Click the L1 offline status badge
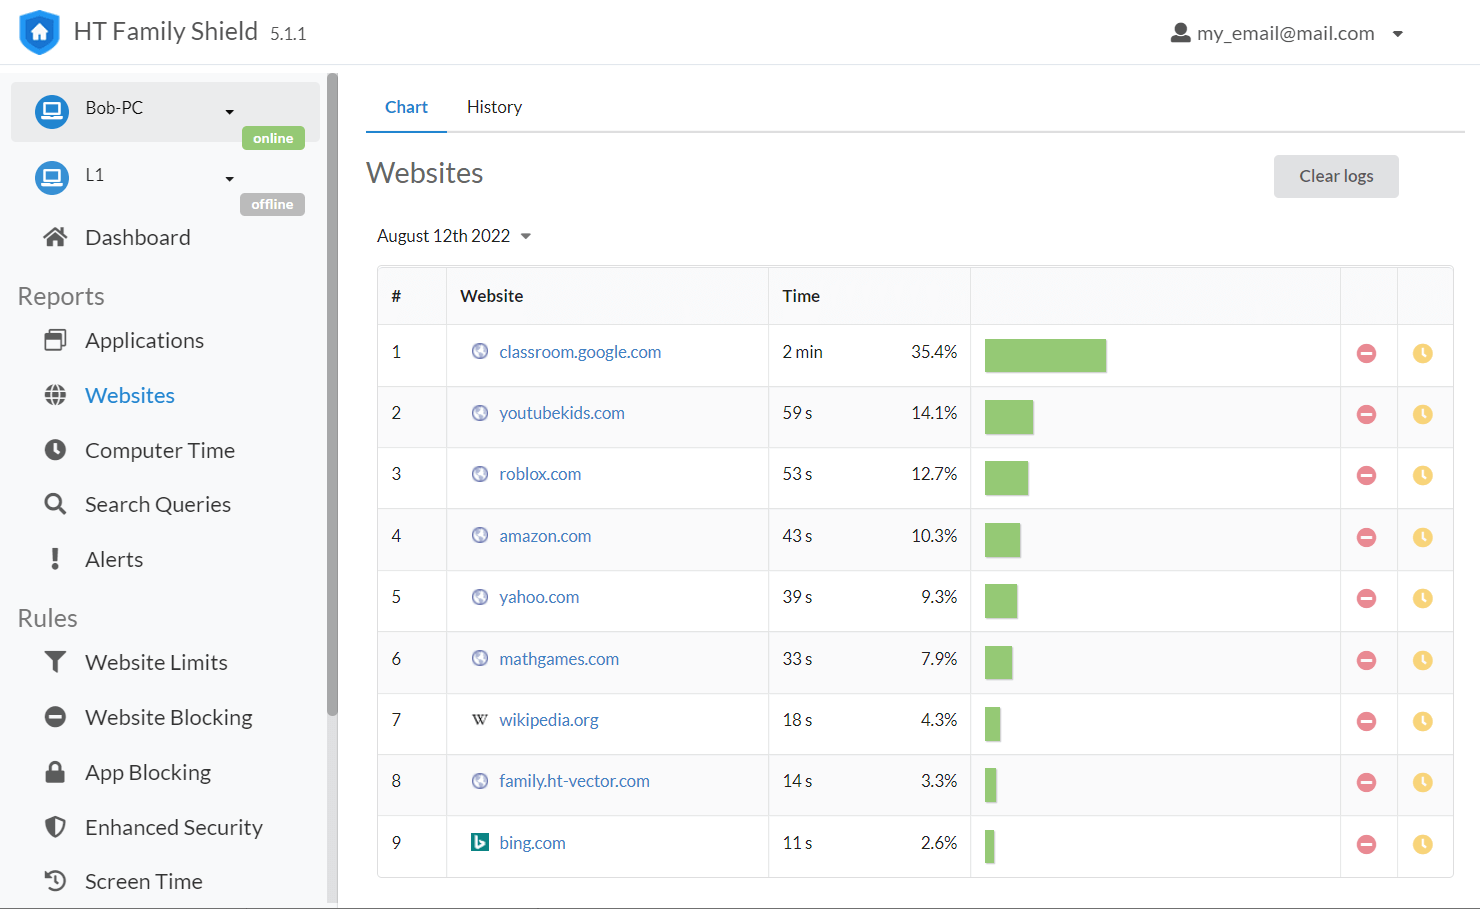Viewport: 1480px width, 909px height. [272, 204]
